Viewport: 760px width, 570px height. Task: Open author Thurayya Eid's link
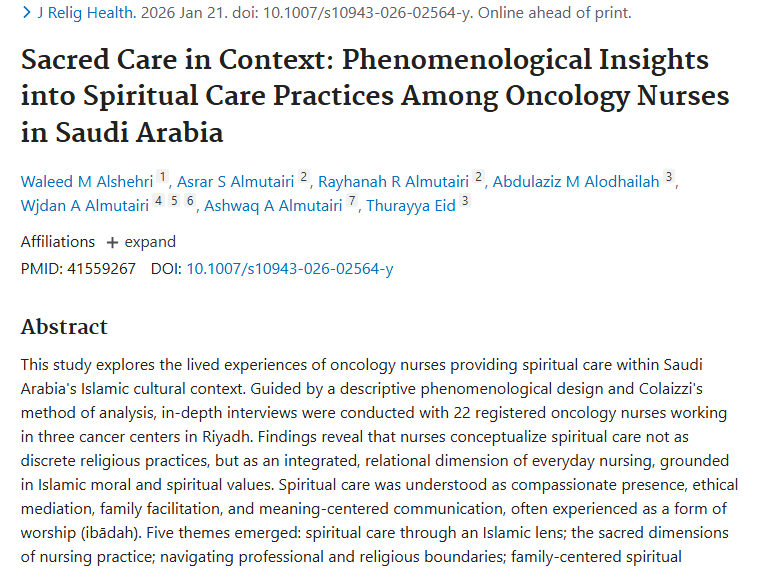pos(411,206)
